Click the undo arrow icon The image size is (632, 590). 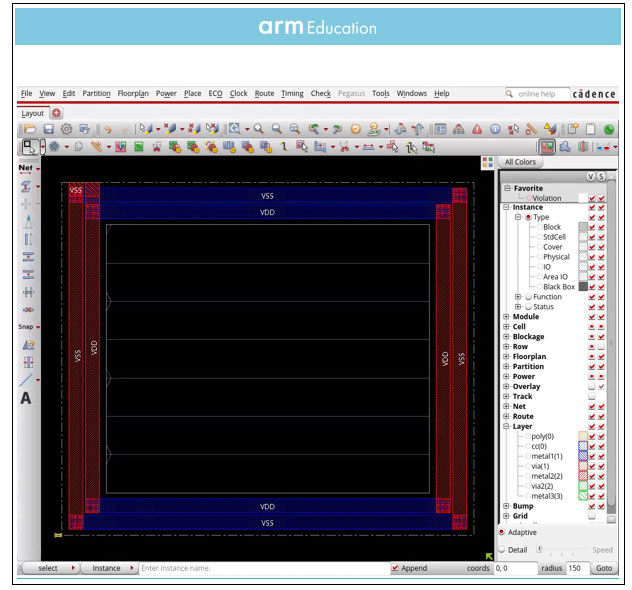[x=107, y=129]
